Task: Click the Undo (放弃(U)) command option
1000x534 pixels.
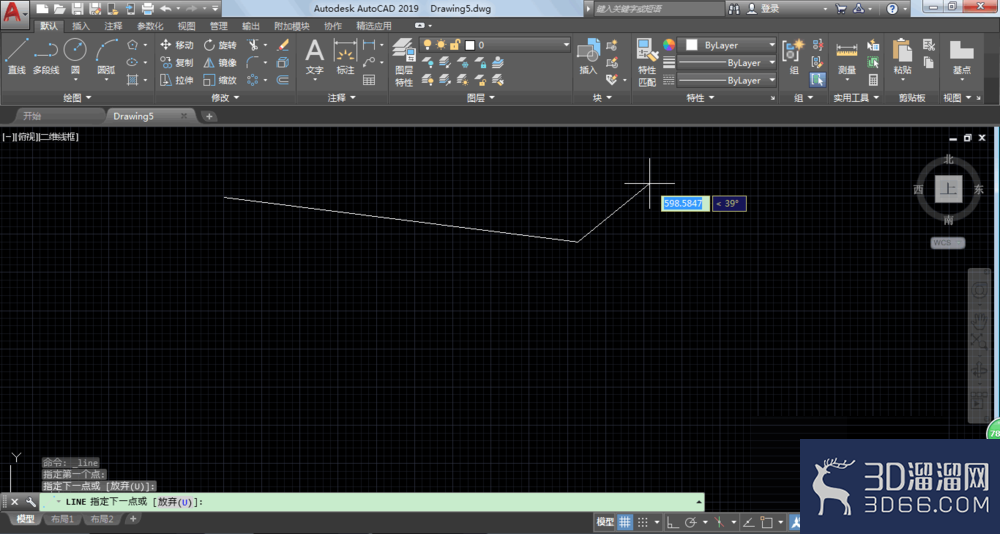Action: click(x=175, y=502)
